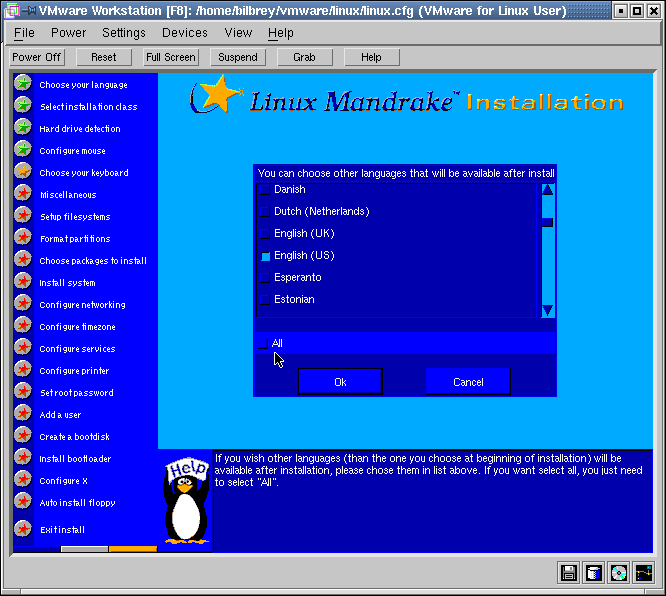Viewport: 666px width, 596px height.
Task: Click the network adapter status icon
Action: 644,573
